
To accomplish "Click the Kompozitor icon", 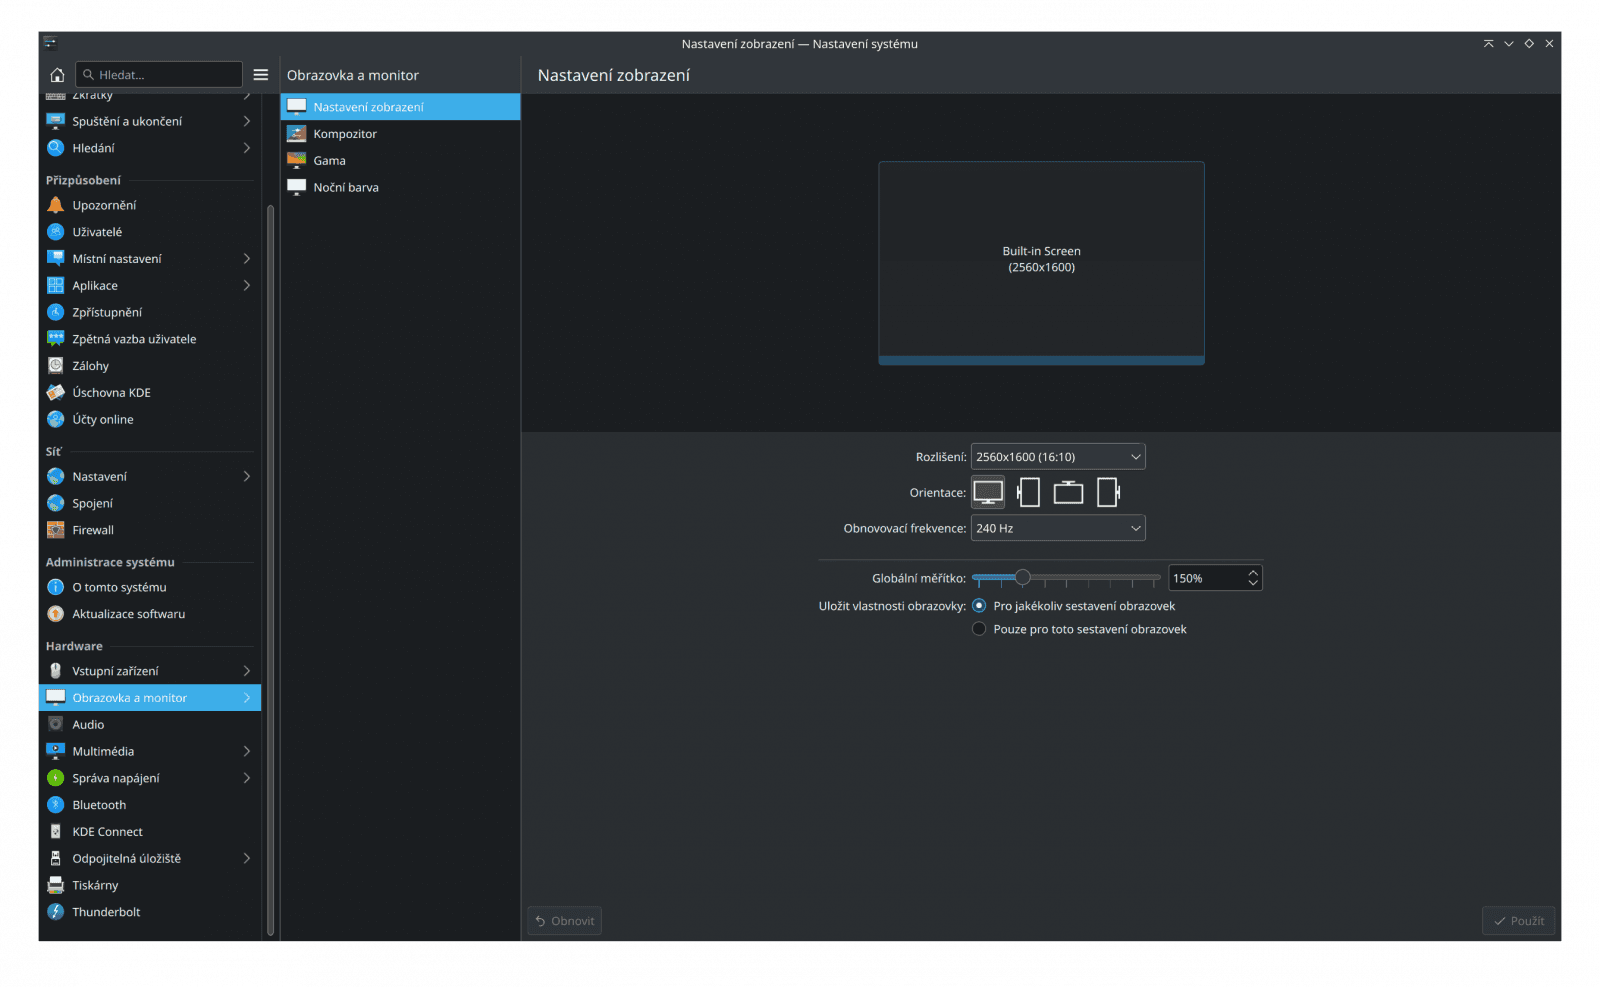I will [x=297, y=134].
